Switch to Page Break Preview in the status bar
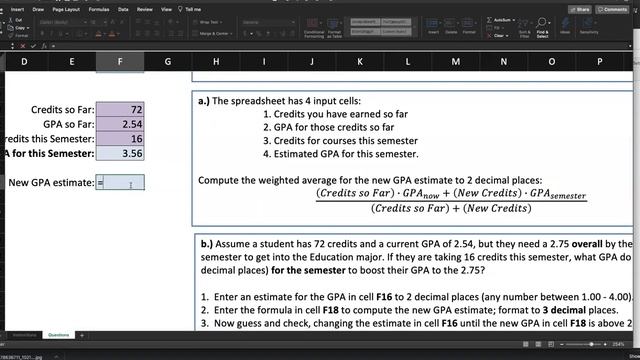The image size is (640, 360). point(551,344)
